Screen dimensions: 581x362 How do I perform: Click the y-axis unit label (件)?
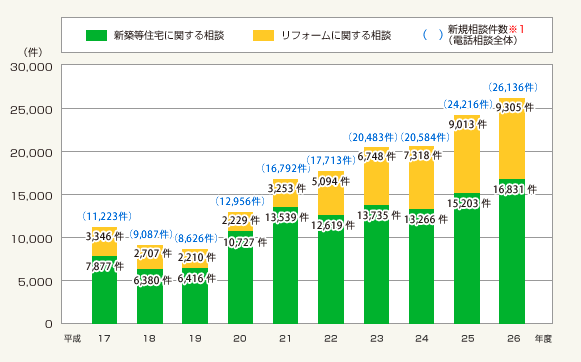33,53
